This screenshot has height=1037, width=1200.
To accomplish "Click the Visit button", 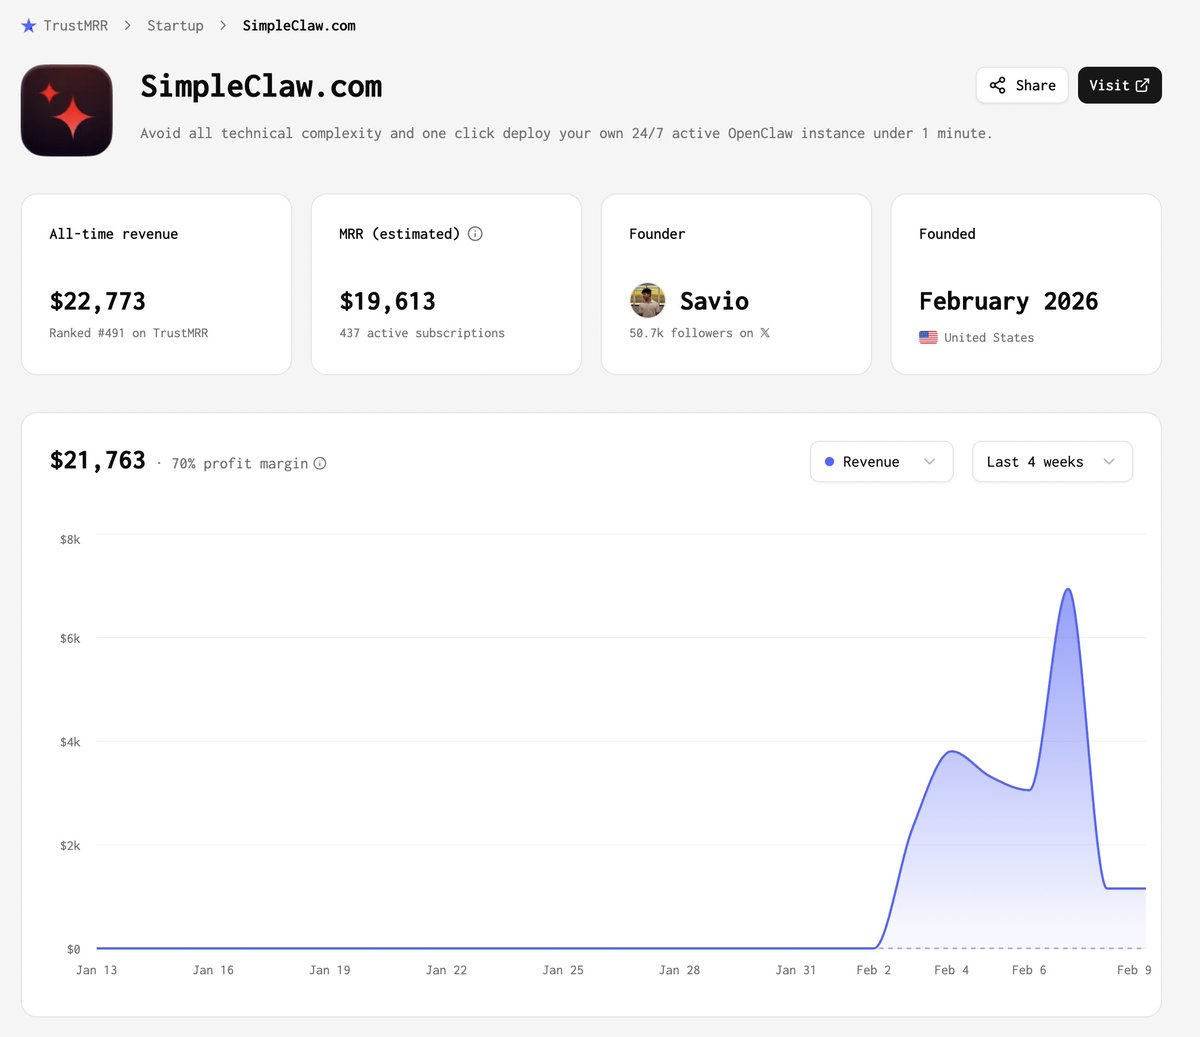I will tap(1119, 85).
